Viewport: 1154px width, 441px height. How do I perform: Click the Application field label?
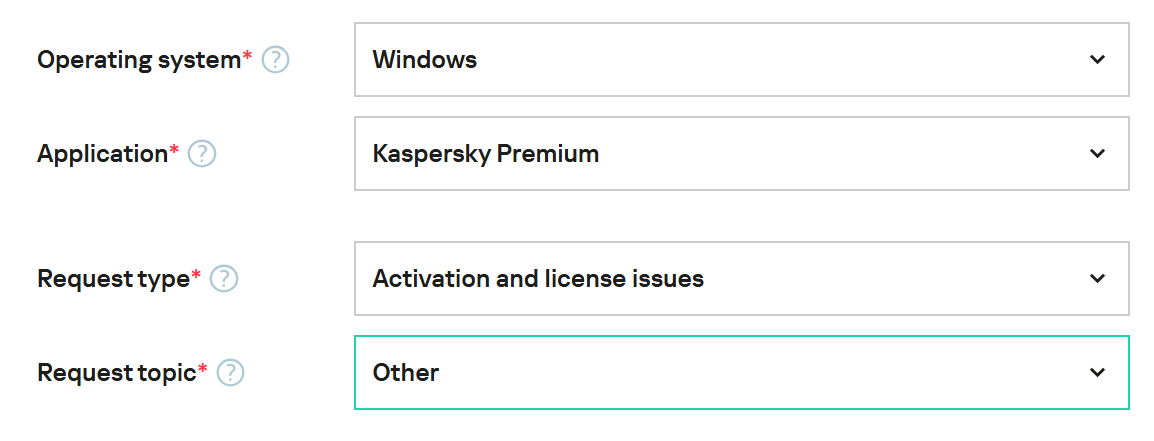(x=102, y=154)
